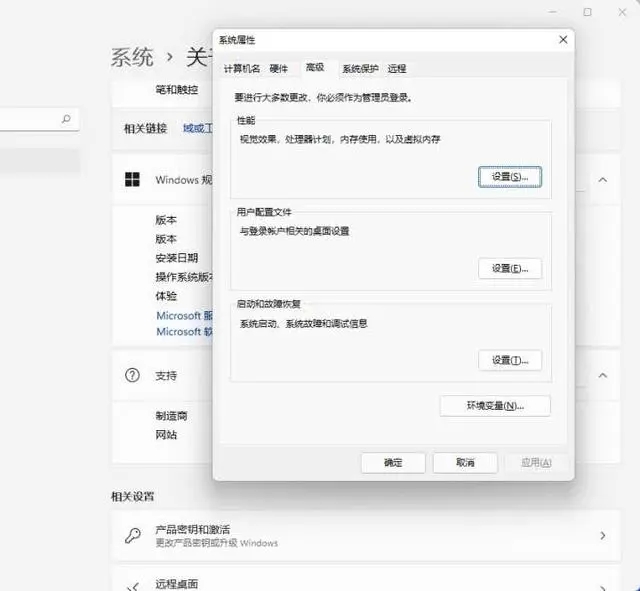Click the 系统 breadcrumb in Settings
Screen dimensions: 640x591
click(132, 57)
